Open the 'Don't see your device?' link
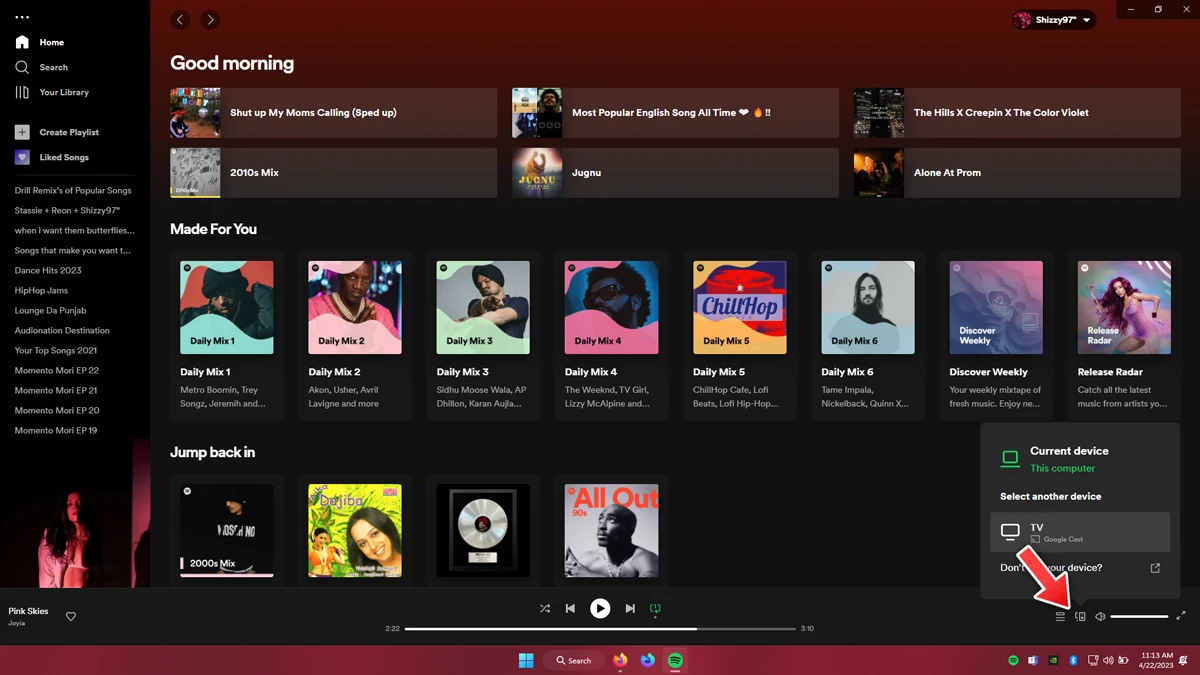Image resolution: width=1200 pixels, height=675 pixels. [x=1080, y=568]
